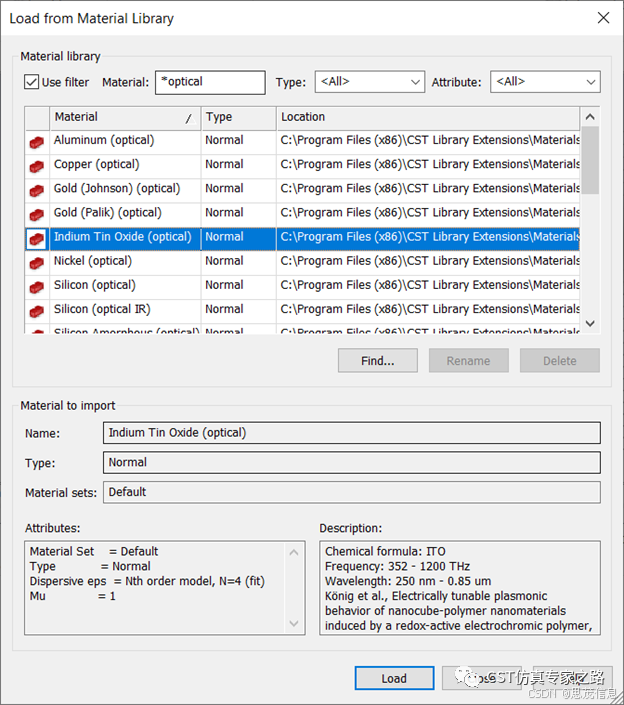The height and width of the screenshot is (705, 624).
Task: Click material list scroll up arrow
Action: point(590,117)
